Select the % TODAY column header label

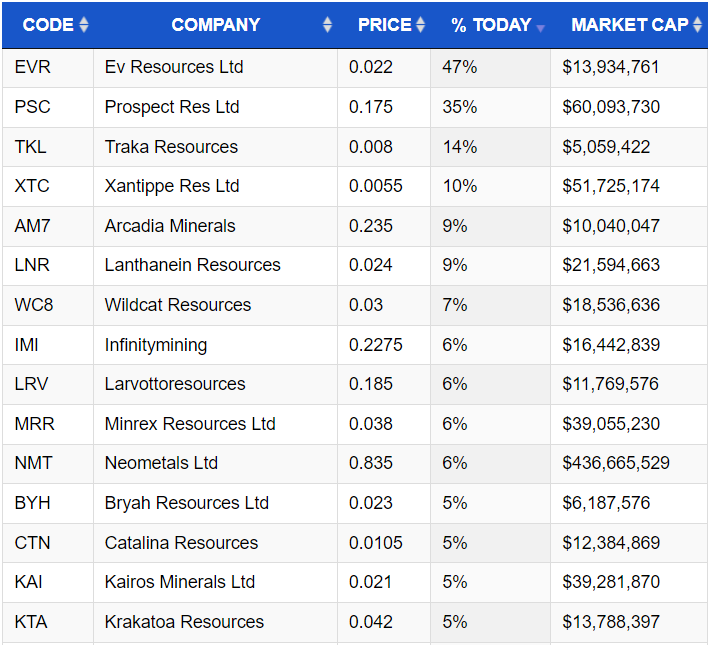pyautogui.click(x=490, y=25)
